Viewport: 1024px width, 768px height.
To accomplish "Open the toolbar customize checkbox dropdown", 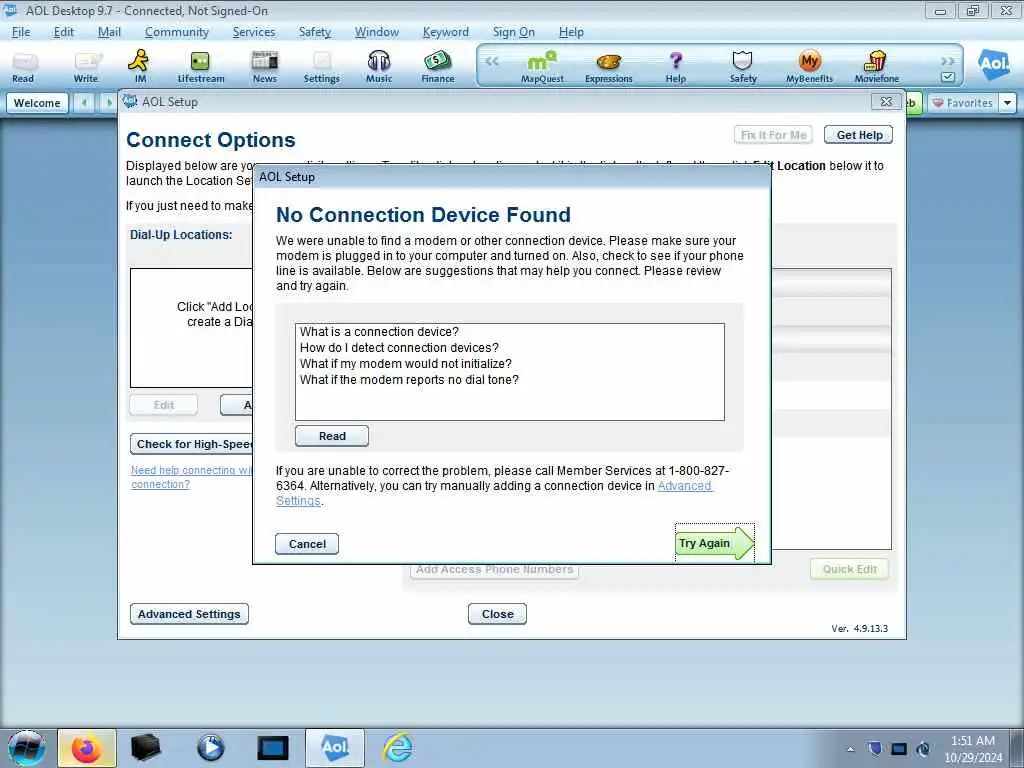I will pos(948,77).
